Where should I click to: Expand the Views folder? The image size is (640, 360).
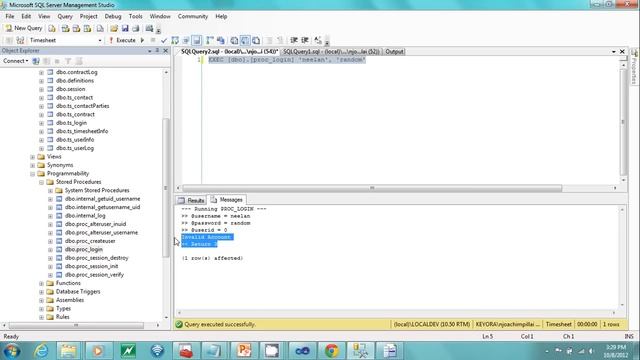tap(32, 157)
